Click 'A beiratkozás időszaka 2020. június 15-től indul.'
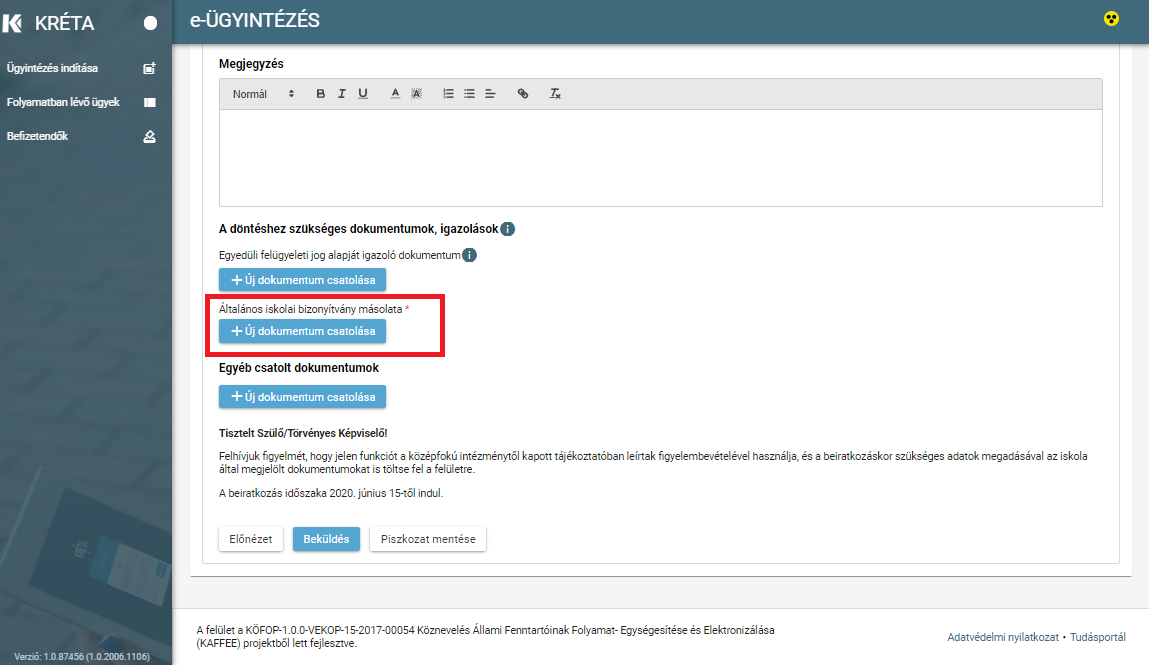 click(x=331, y=493)
